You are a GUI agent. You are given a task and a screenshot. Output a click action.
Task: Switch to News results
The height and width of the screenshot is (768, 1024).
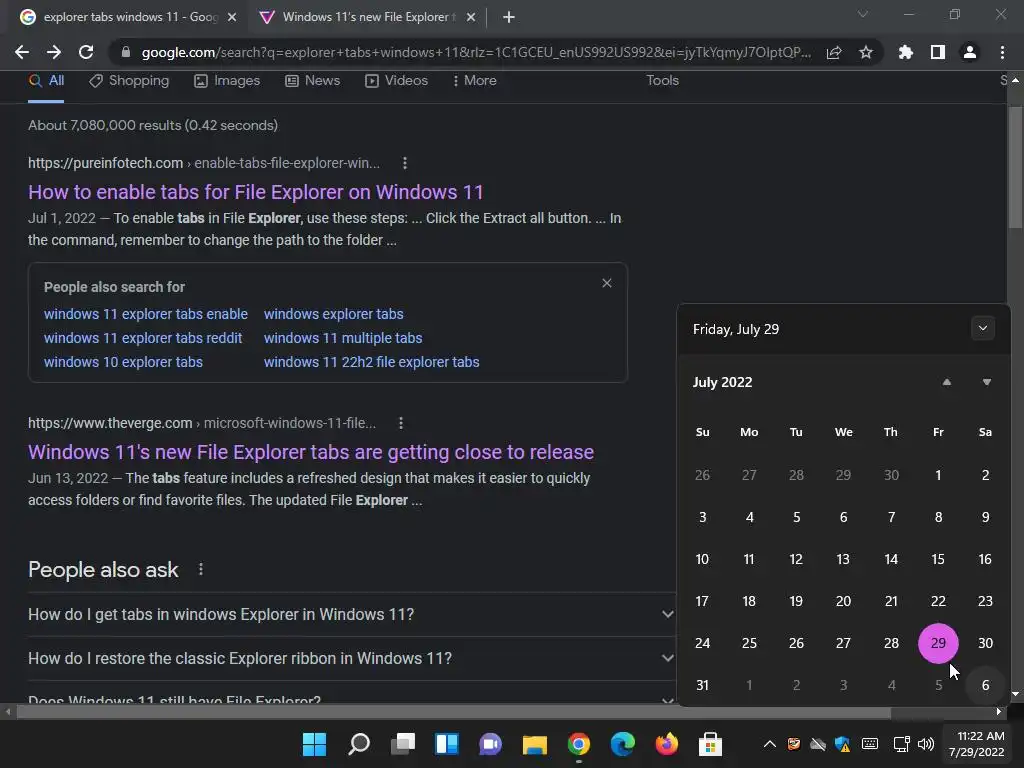313,81
